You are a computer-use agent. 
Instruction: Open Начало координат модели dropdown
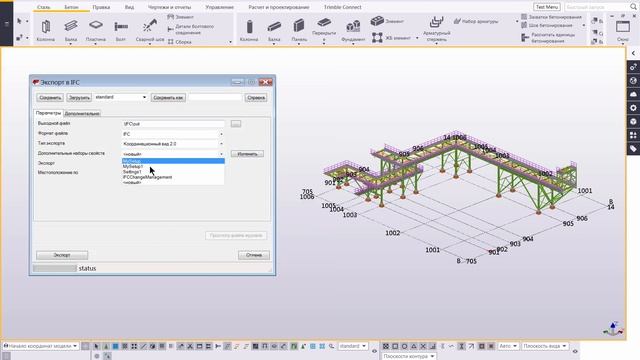40,346
